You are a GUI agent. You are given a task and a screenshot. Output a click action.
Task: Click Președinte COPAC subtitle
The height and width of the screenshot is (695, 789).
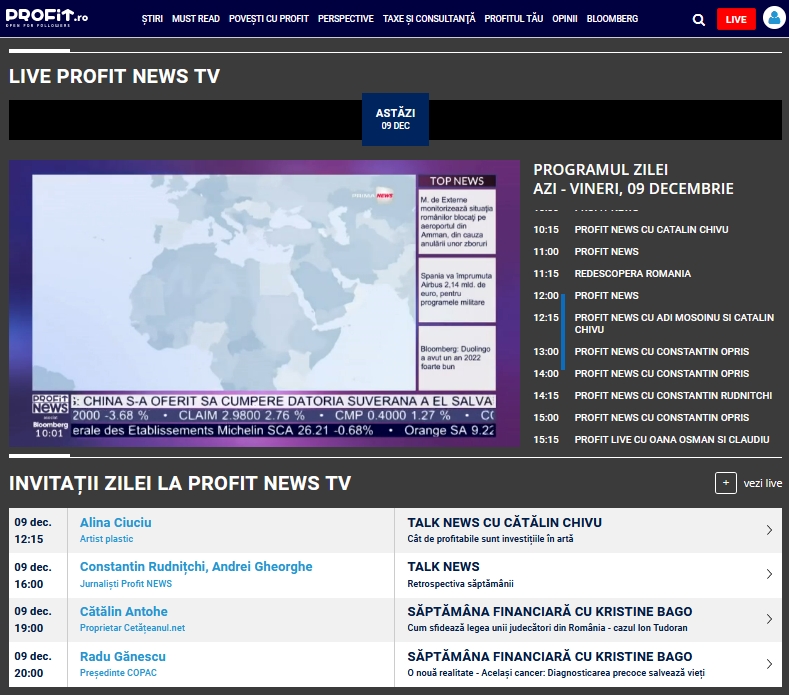(118, 672)
